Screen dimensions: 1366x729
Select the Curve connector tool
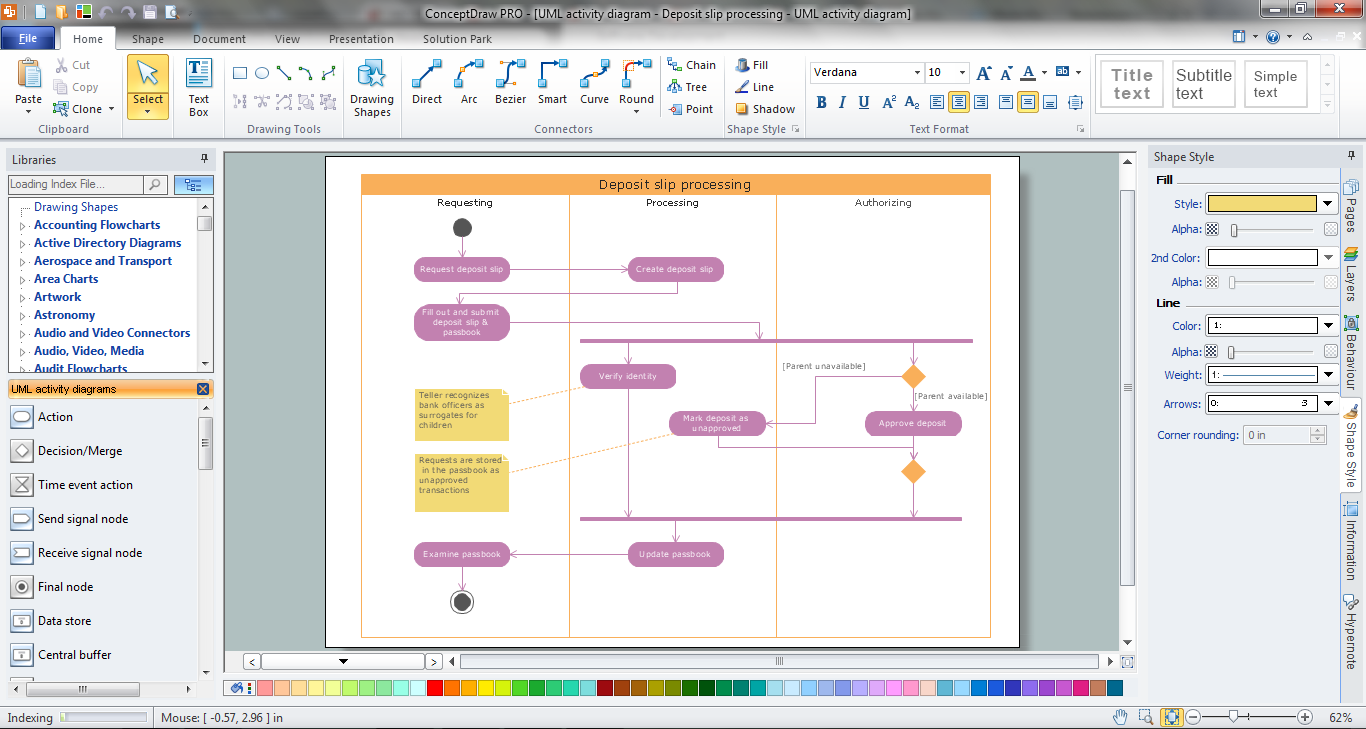point(594,82)
